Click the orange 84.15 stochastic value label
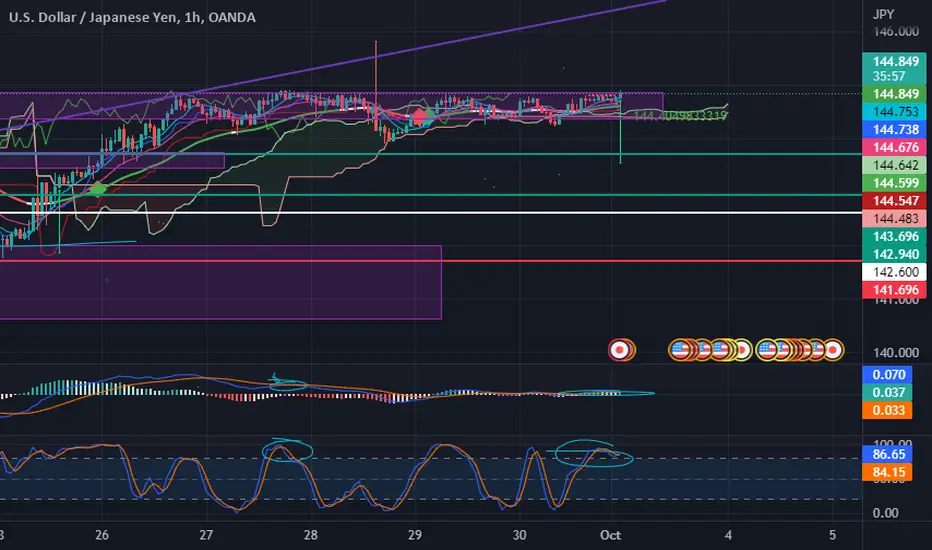The height and width of the screenshot is (550, 932). coord(887,472)
